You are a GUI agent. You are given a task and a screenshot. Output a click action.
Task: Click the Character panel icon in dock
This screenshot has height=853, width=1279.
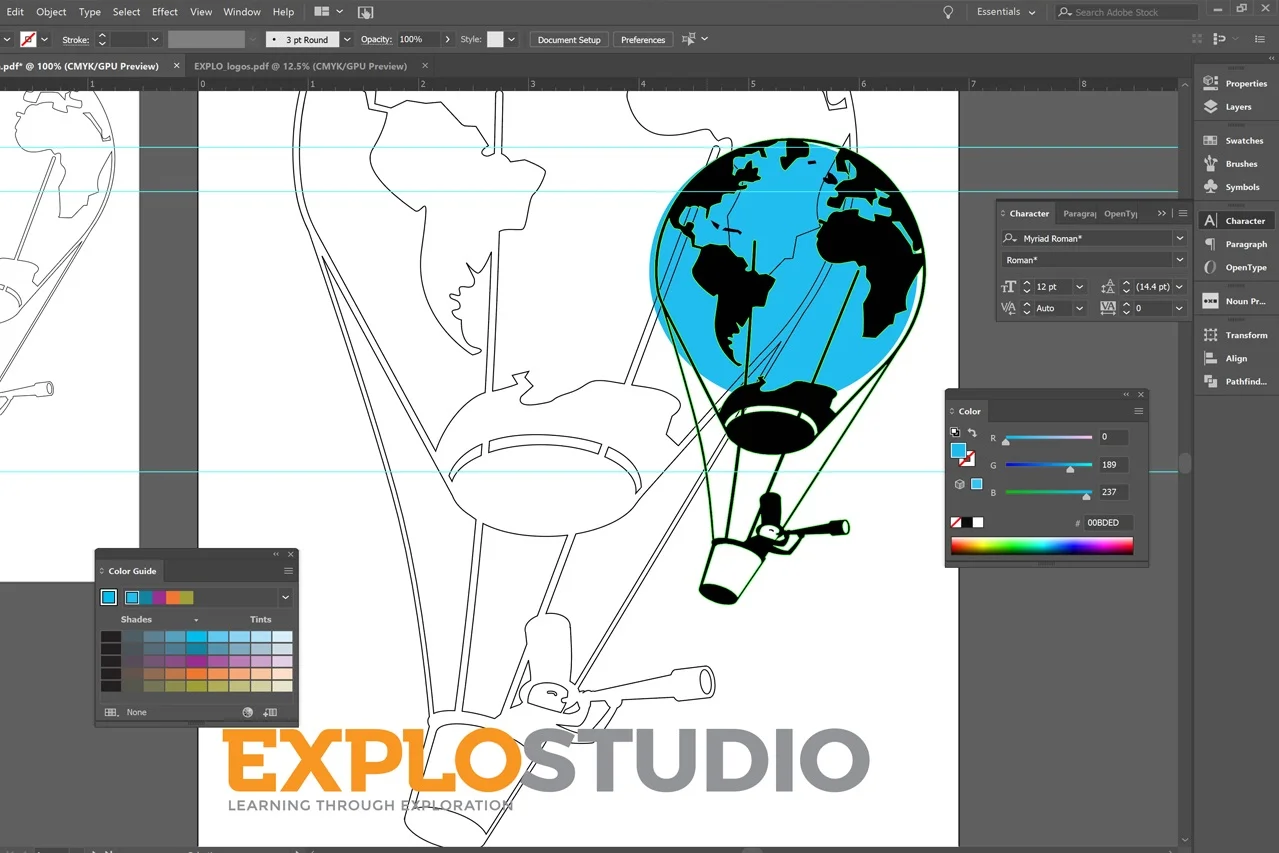[1210, 221]
